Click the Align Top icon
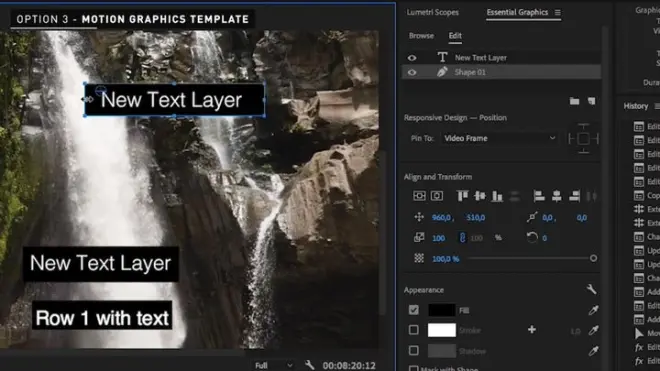 click(x=462, y=196)
